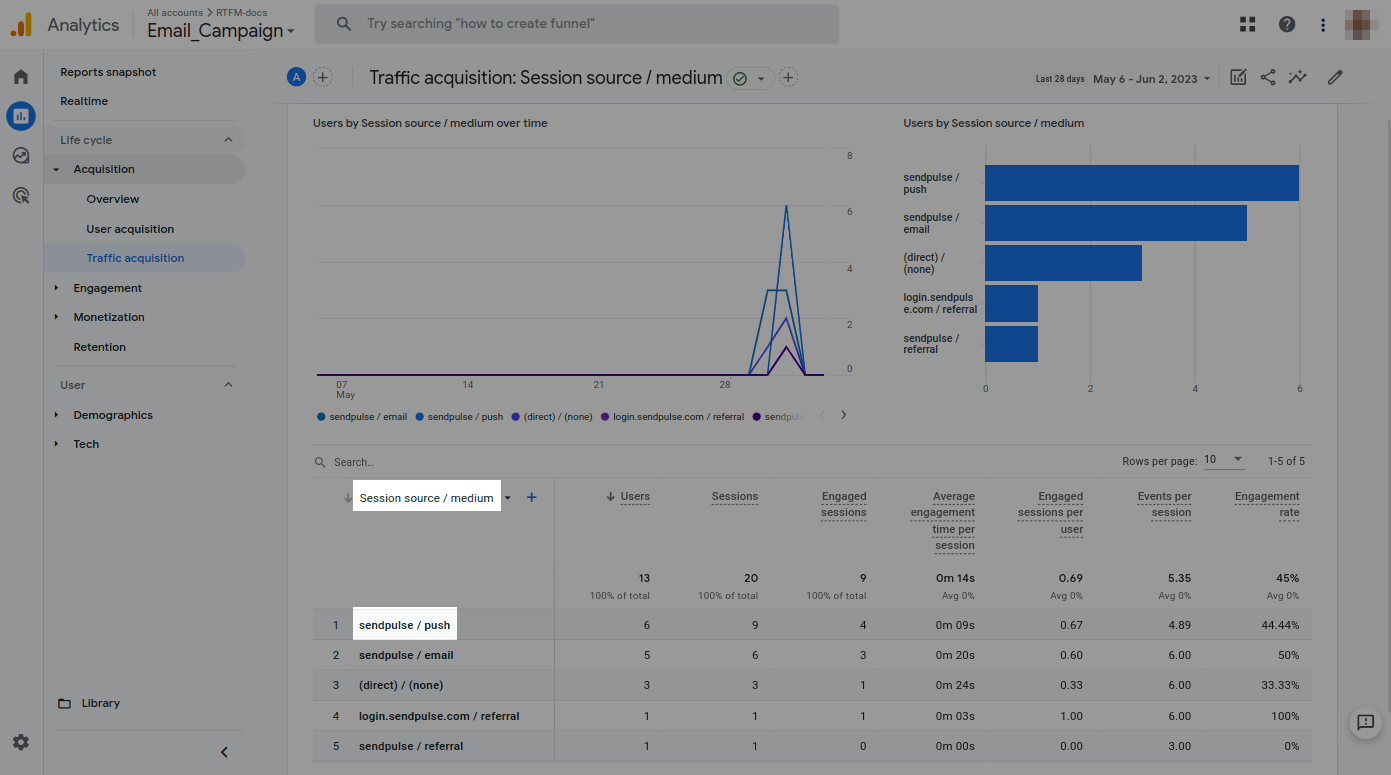The image size is (1391, 775).
Task: Toggle the (direct) / (none) legend series
Action: 557,417
